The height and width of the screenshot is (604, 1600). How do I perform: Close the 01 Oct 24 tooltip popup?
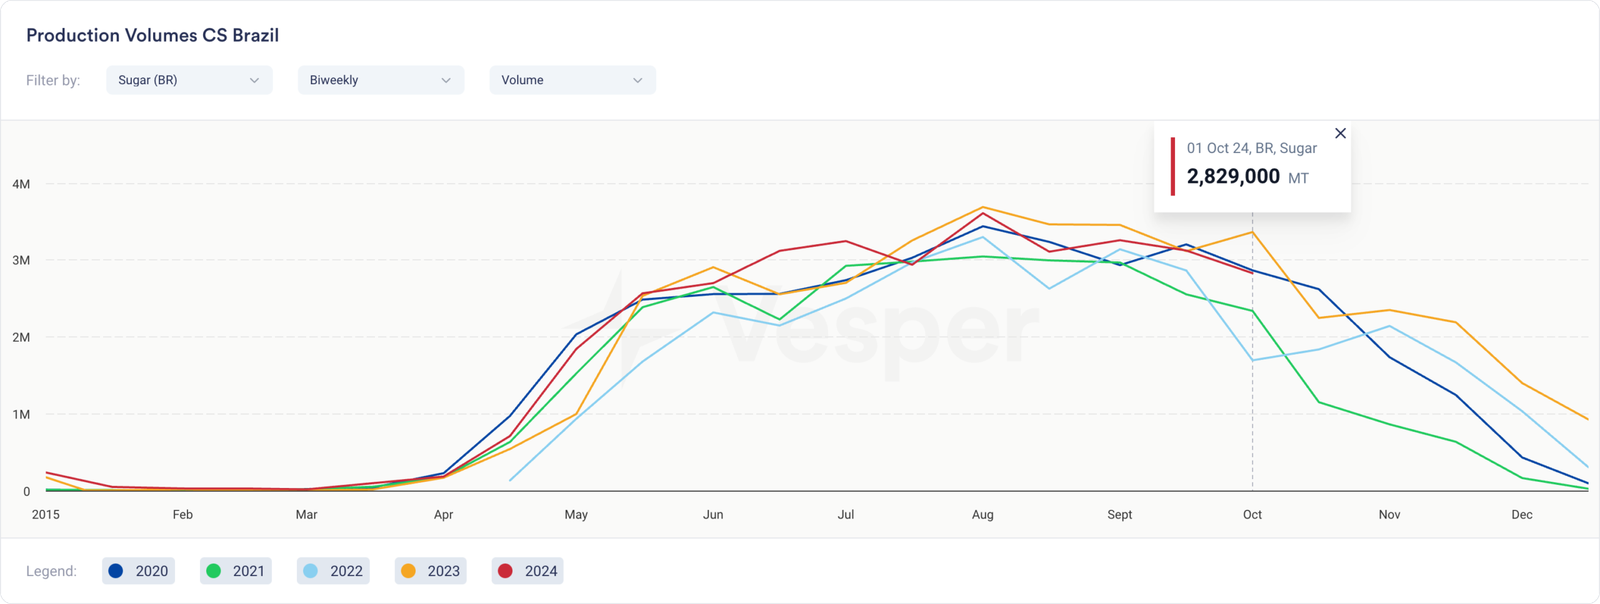[x=1340, y=133]
